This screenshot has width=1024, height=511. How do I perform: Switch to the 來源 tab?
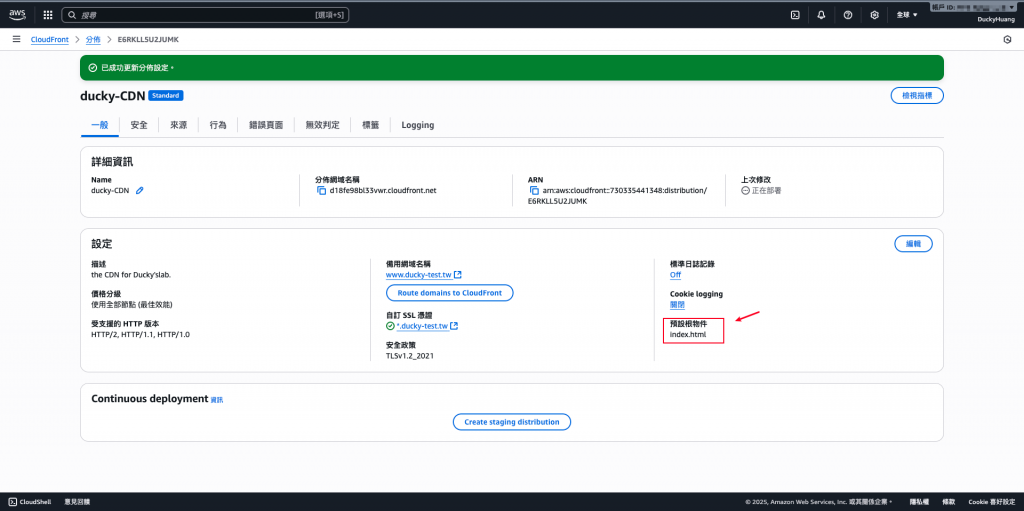pos(179,125)
